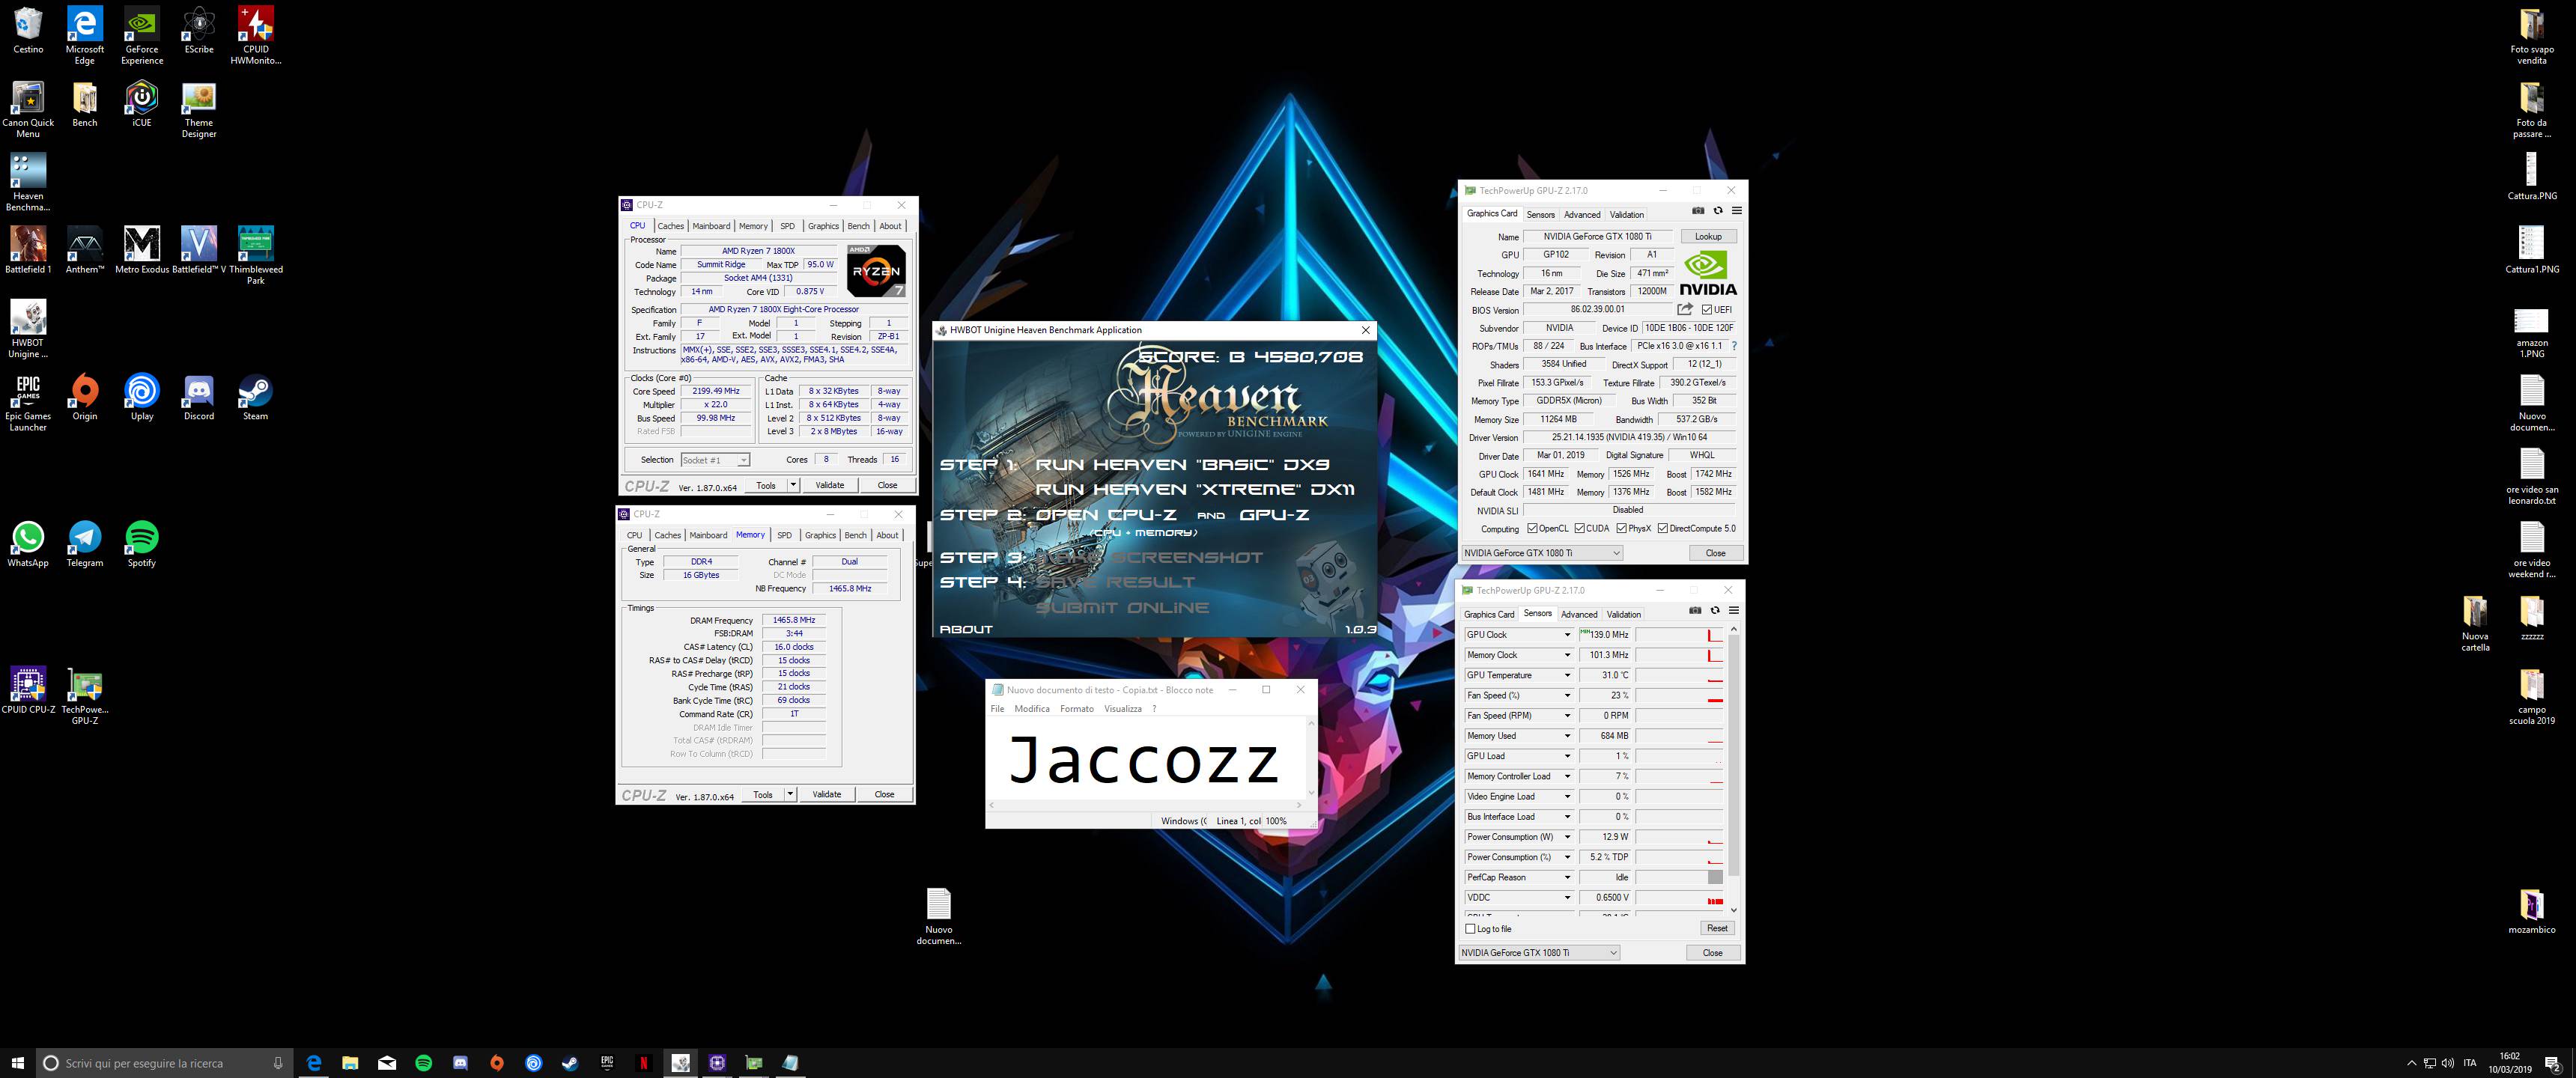
Task: Open the Spotify desktop icon
Action: pos(142,544)
